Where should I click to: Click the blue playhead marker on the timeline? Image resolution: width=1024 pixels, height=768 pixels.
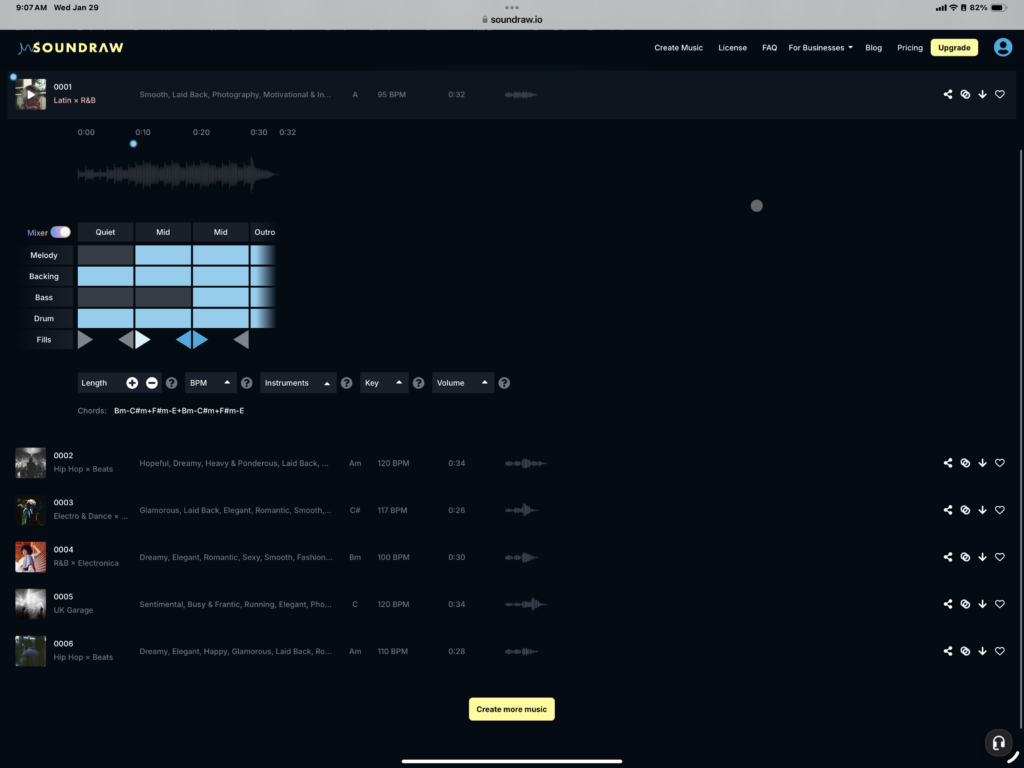click(133, 144)
